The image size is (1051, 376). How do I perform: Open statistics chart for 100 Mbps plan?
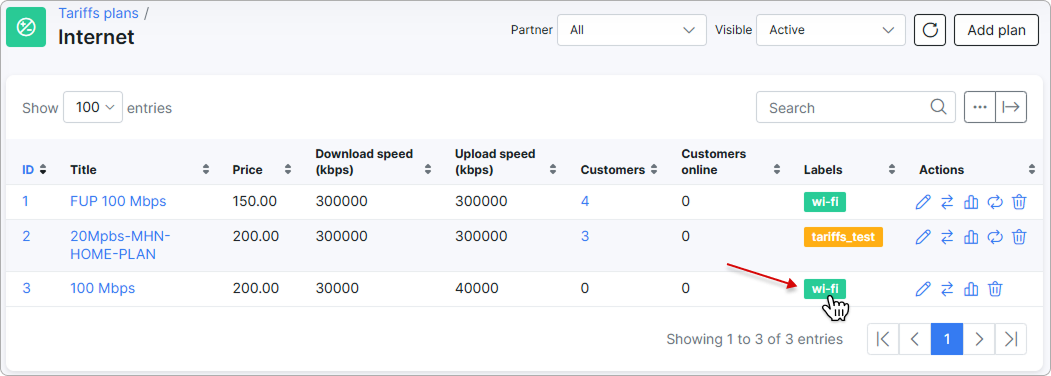[x=971, y=289]
